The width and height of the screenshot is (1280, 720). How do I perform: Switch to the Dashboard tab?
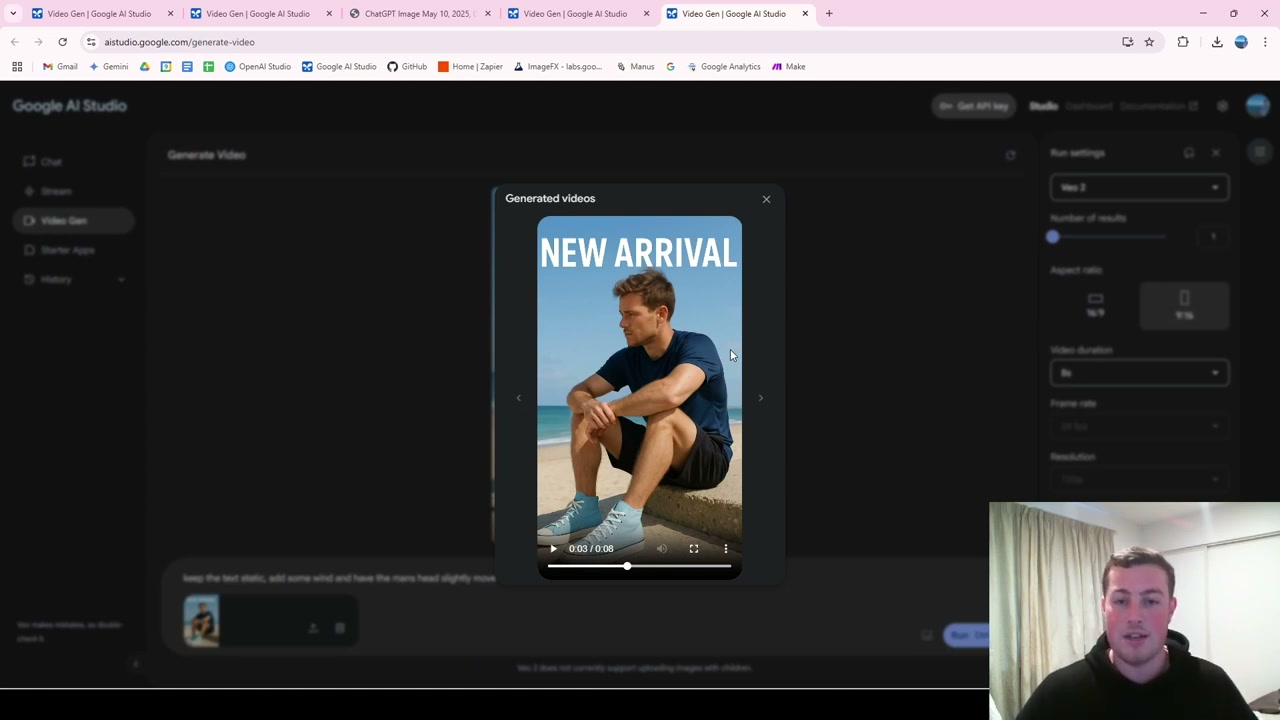[x=1088, y=106]
